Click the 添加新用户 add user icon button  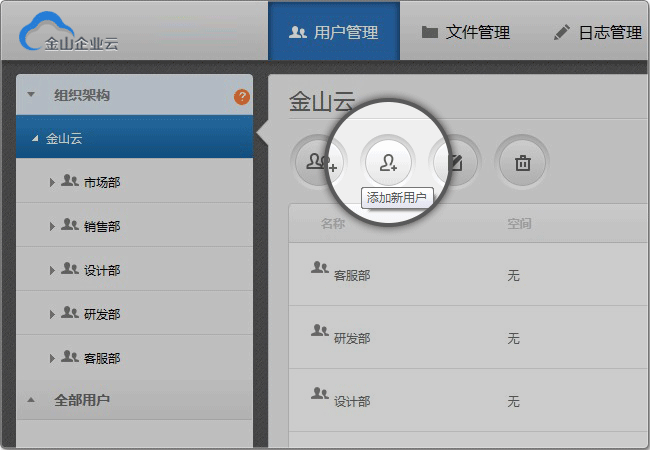coord(388,162)
